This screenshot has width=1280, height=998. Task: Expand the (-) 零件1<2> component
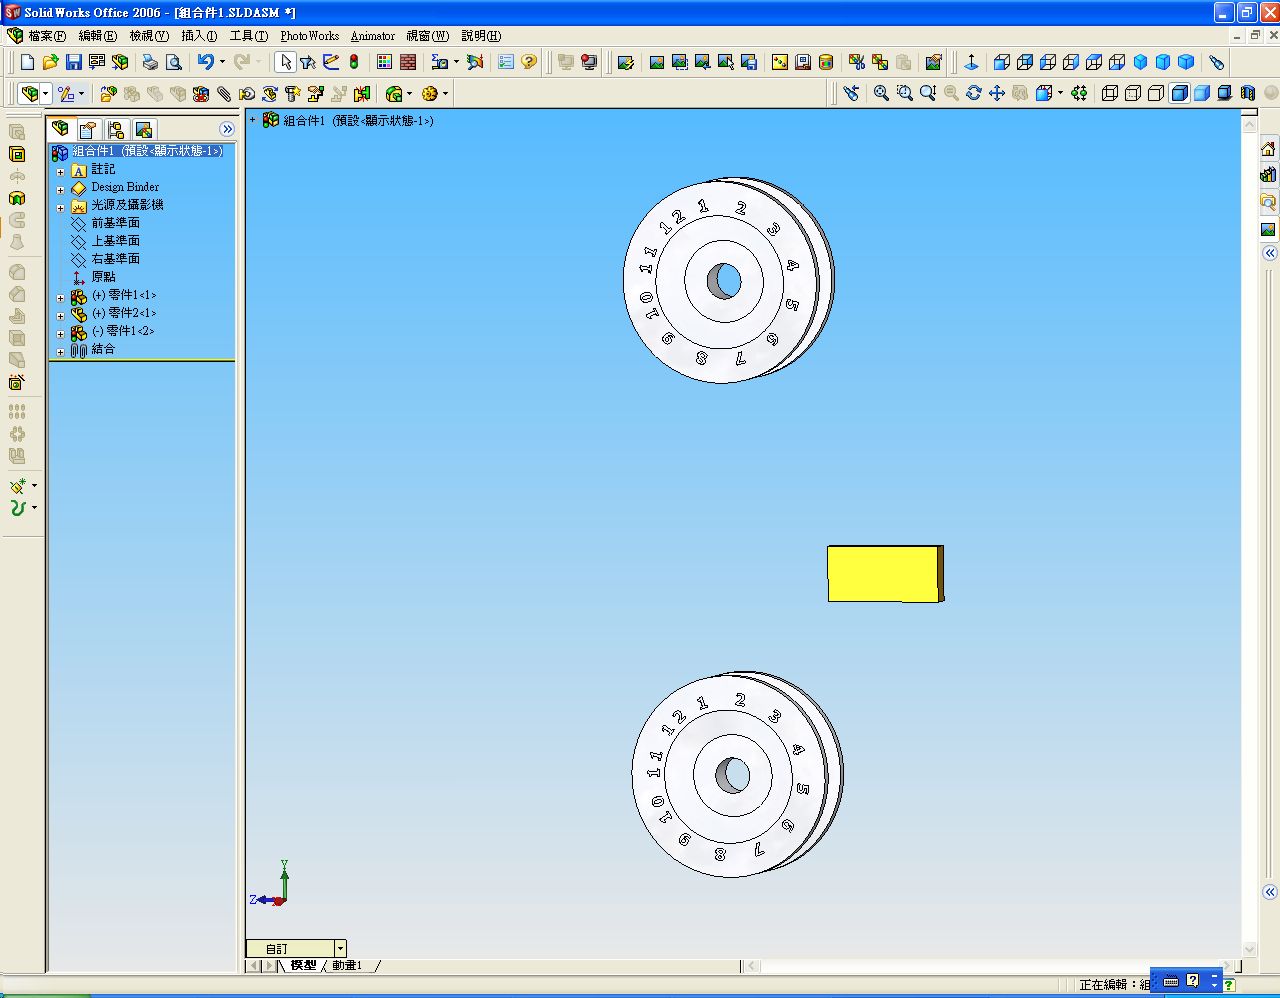61,334
